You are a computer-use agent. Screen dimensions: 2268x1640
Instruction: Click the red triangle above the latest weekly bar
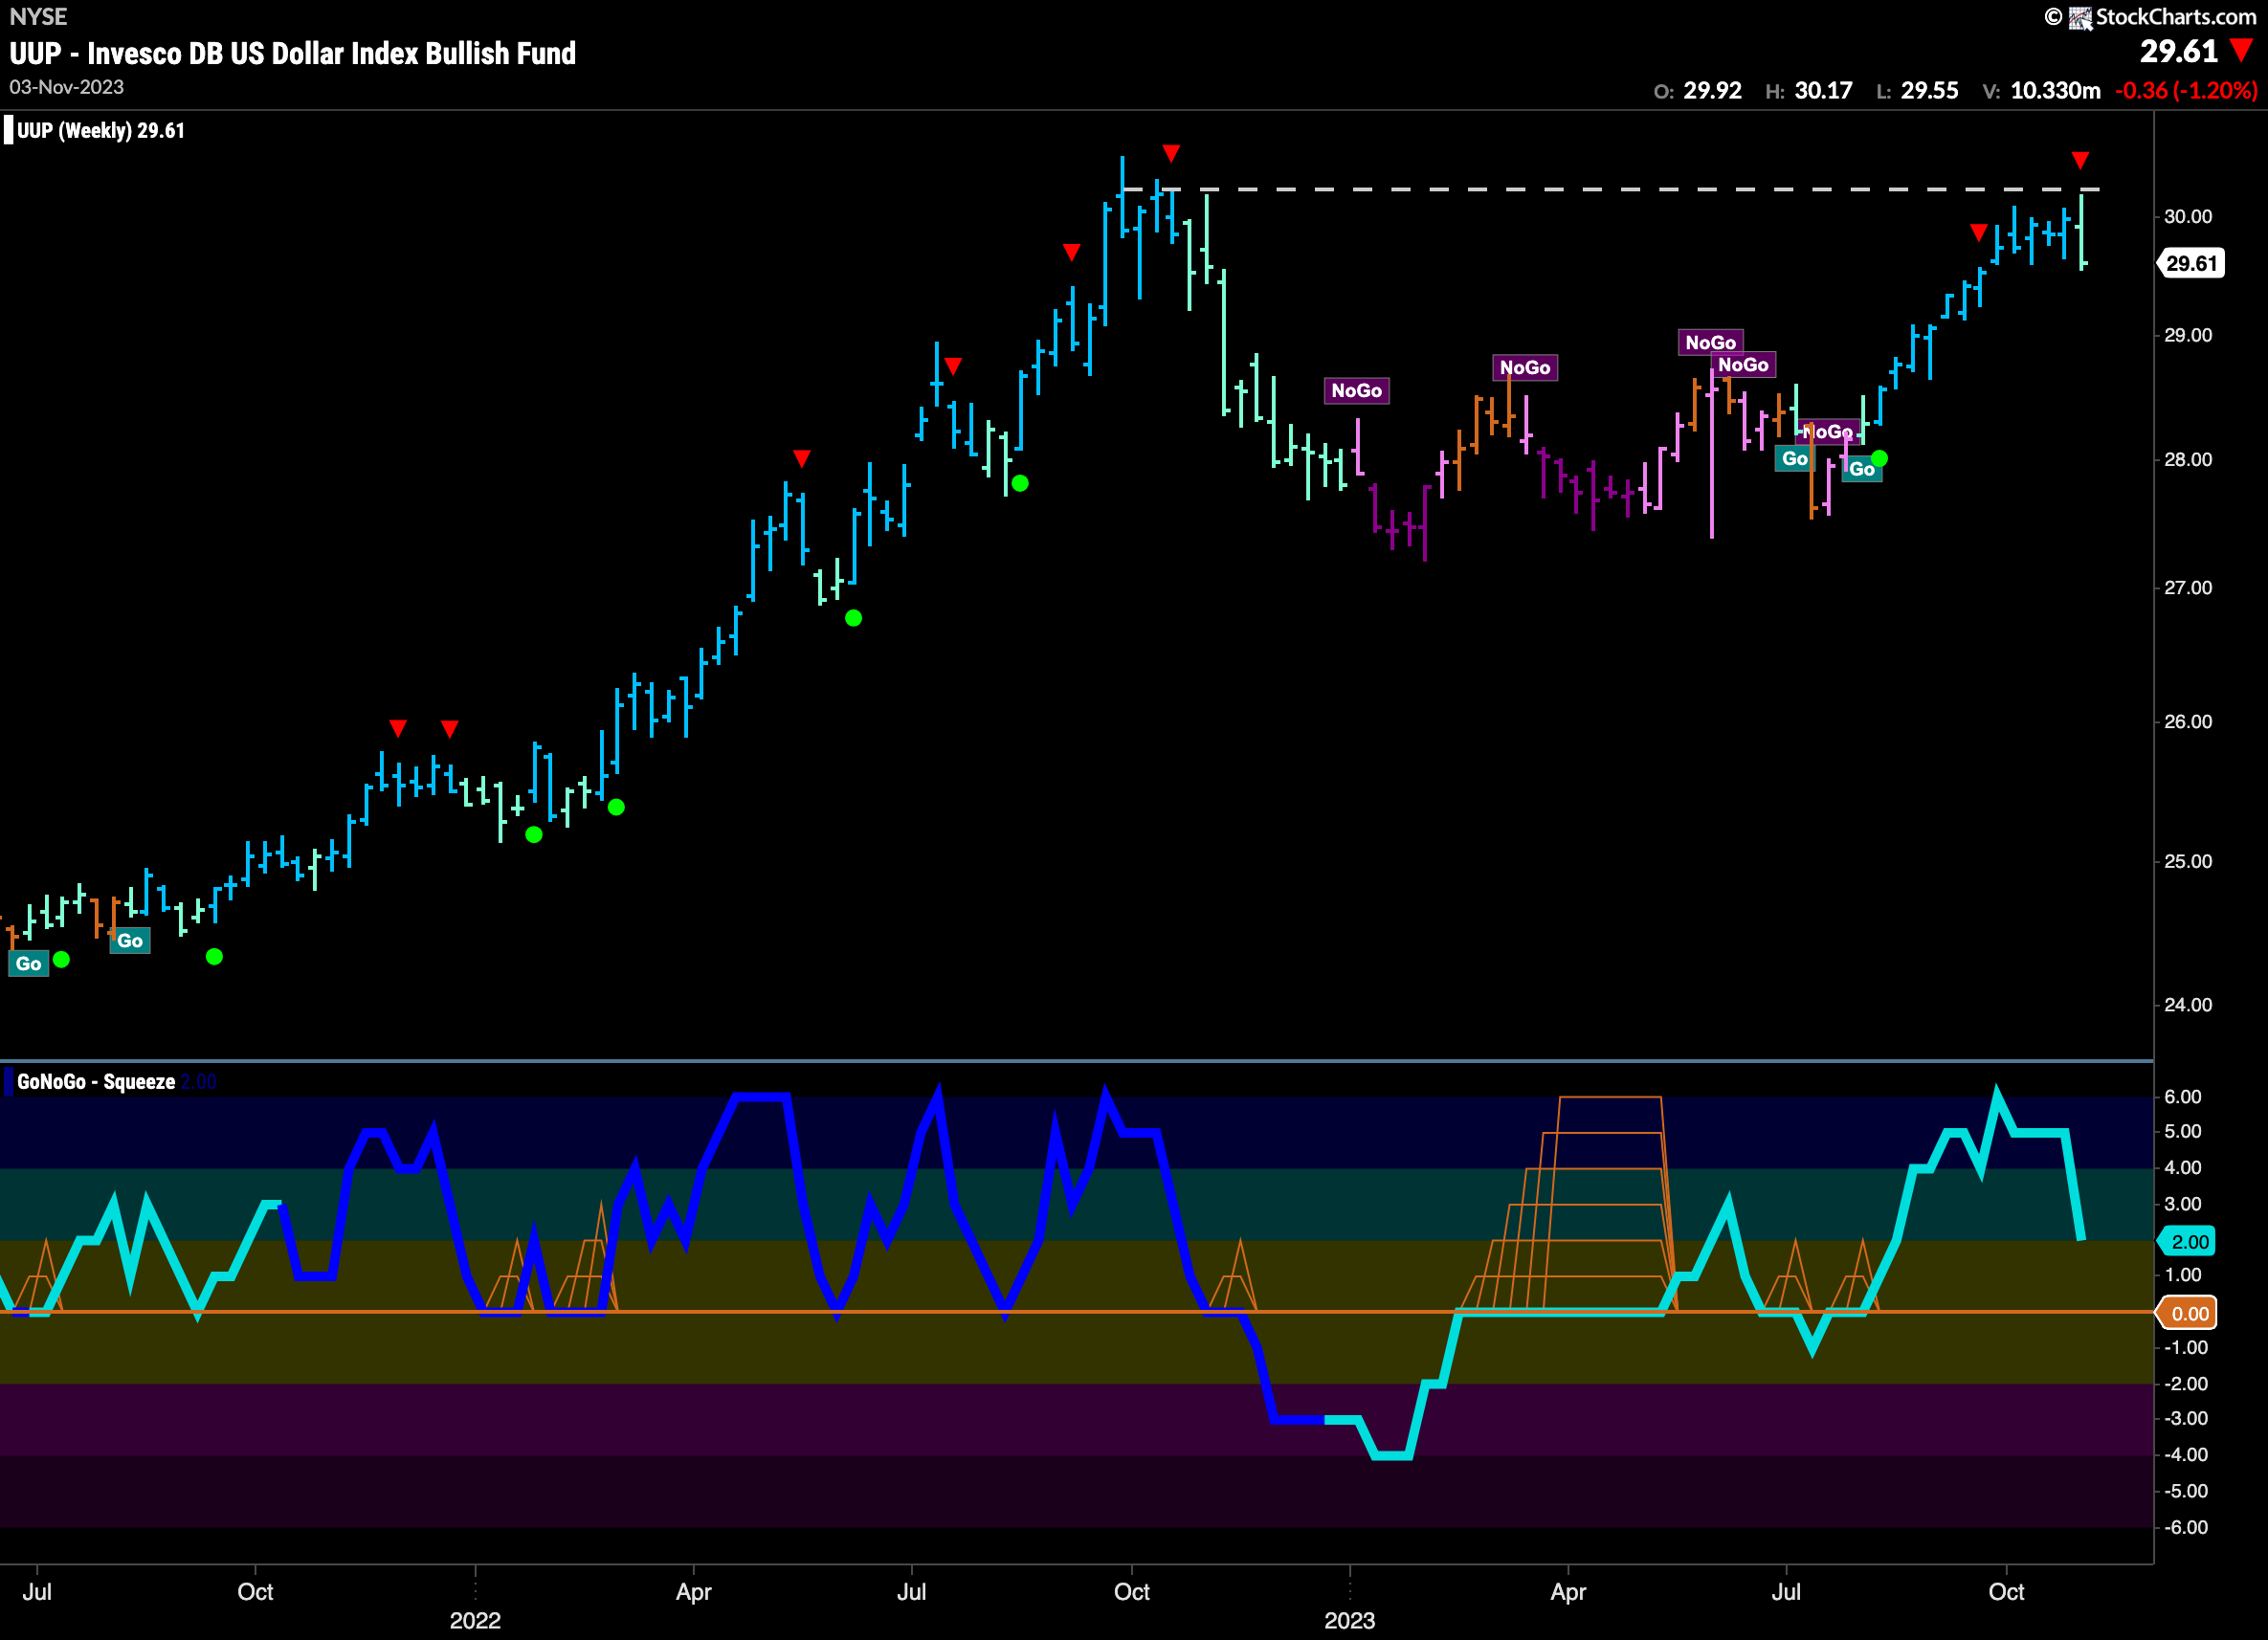(x=2081, y=160)
